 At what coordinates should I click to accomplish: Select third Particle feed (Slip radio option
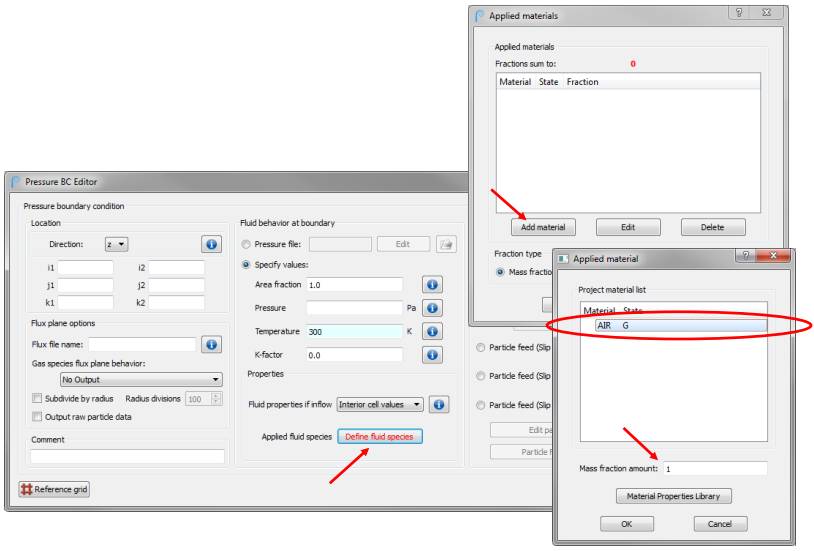pyautogui.click(x=481, y=405)
